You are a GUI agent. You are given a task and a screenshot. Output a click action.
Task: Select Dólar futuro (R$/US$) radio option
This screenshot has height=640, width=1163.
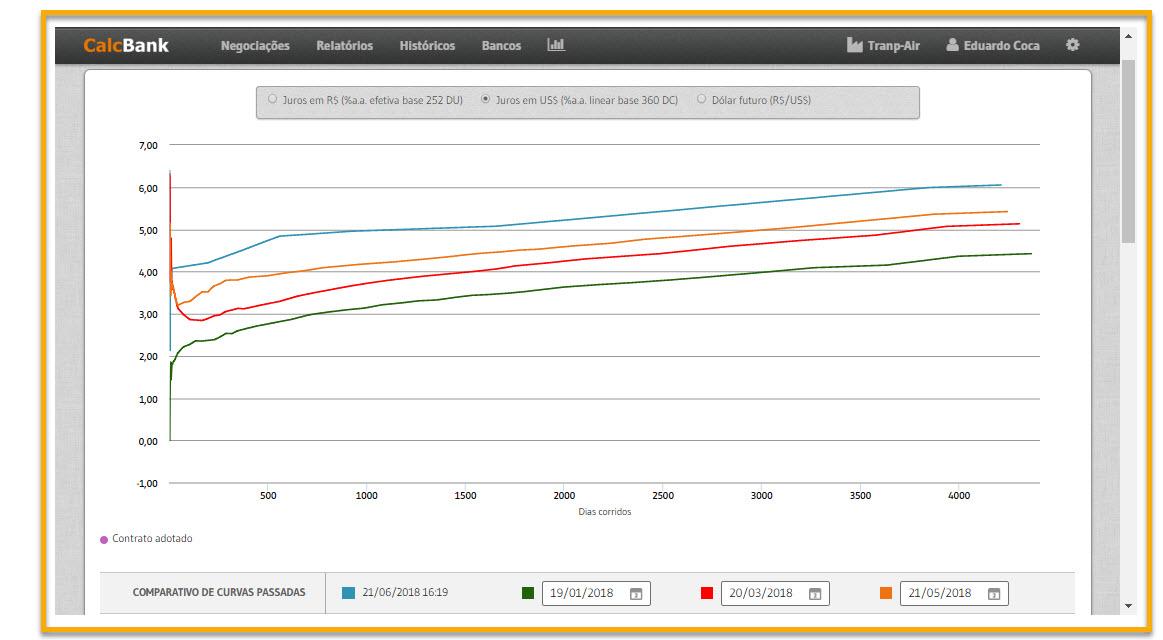(x=701, y=99)
